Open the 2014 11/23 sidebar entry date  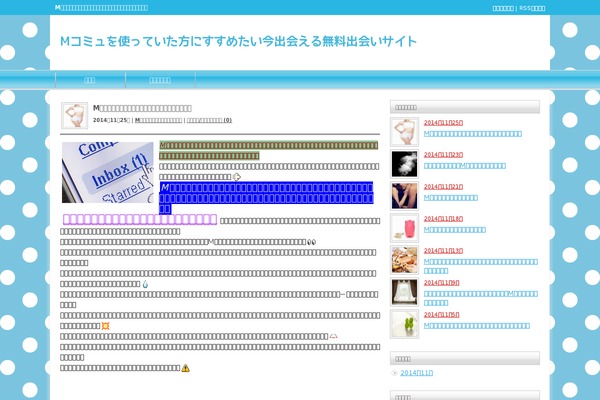pyautogui.click(x=443, y=155)
